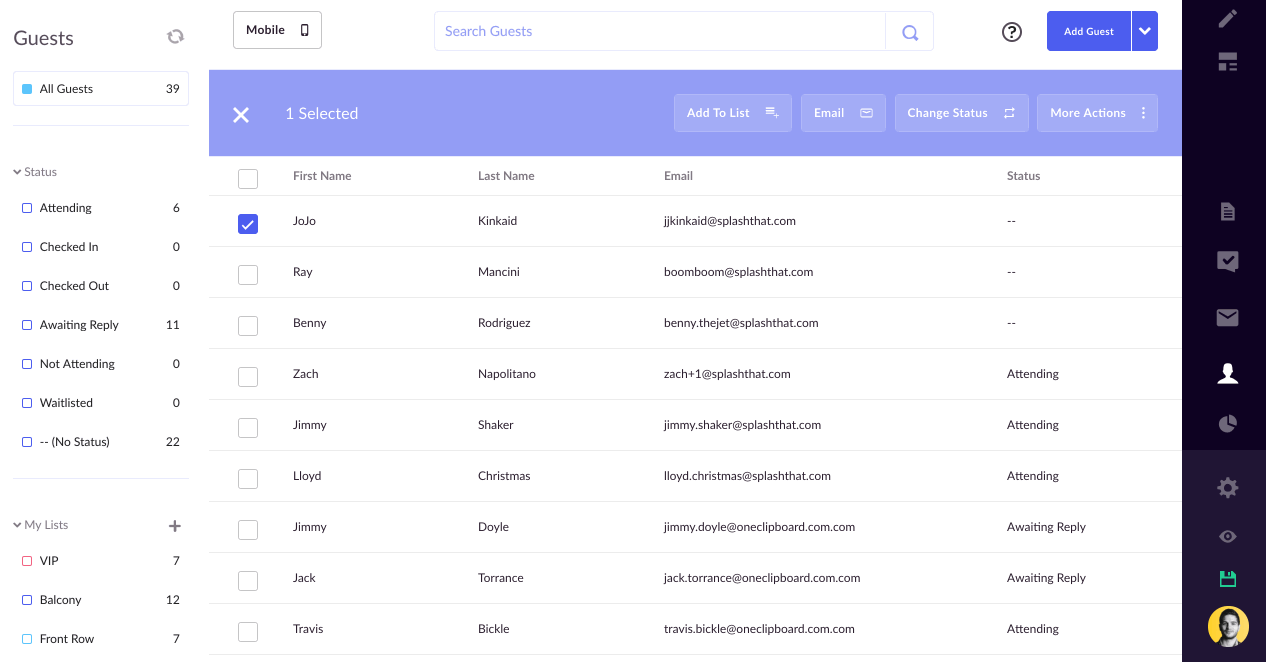Collapse the My Lists section

pos(41,525)
